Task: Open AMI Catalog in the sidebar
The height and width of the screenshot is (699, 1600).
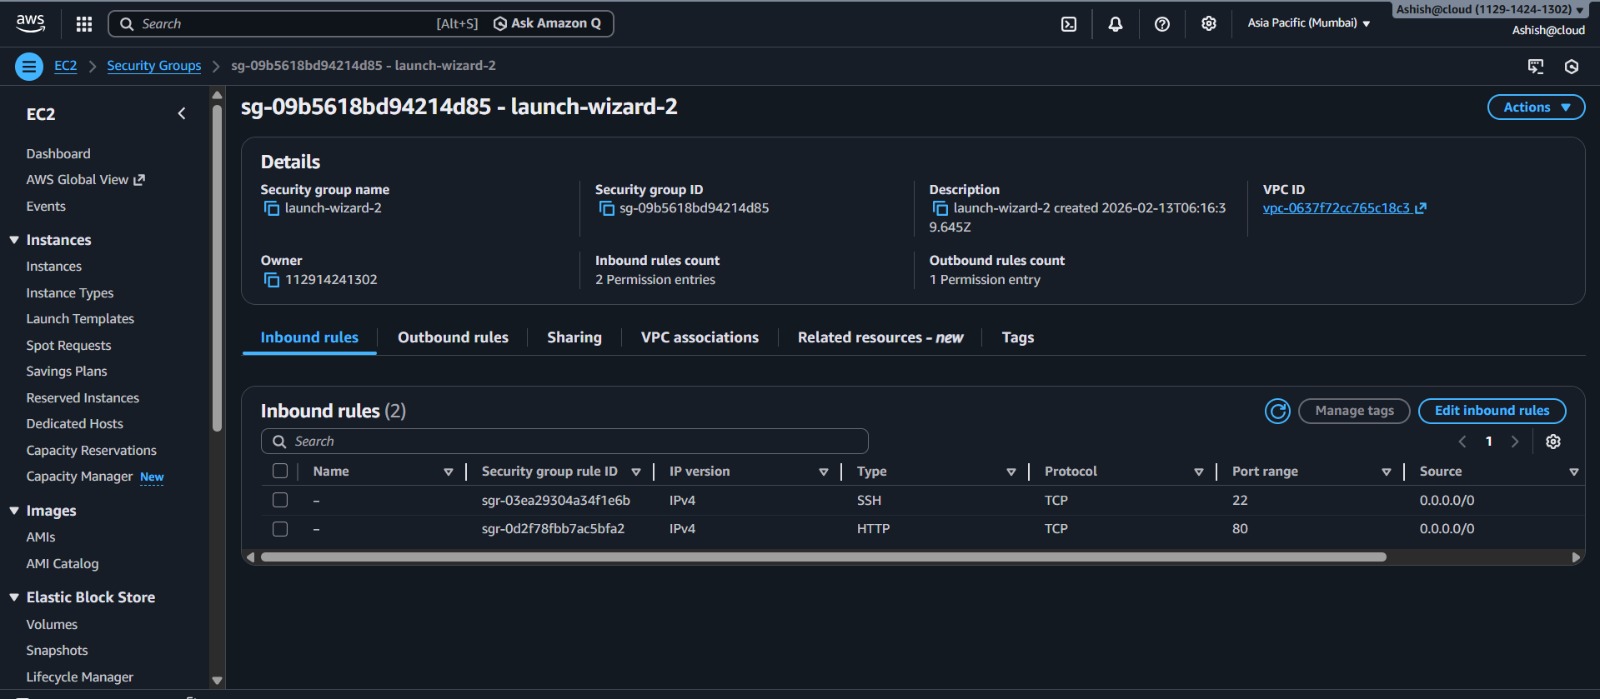Action: pos(62,564)
